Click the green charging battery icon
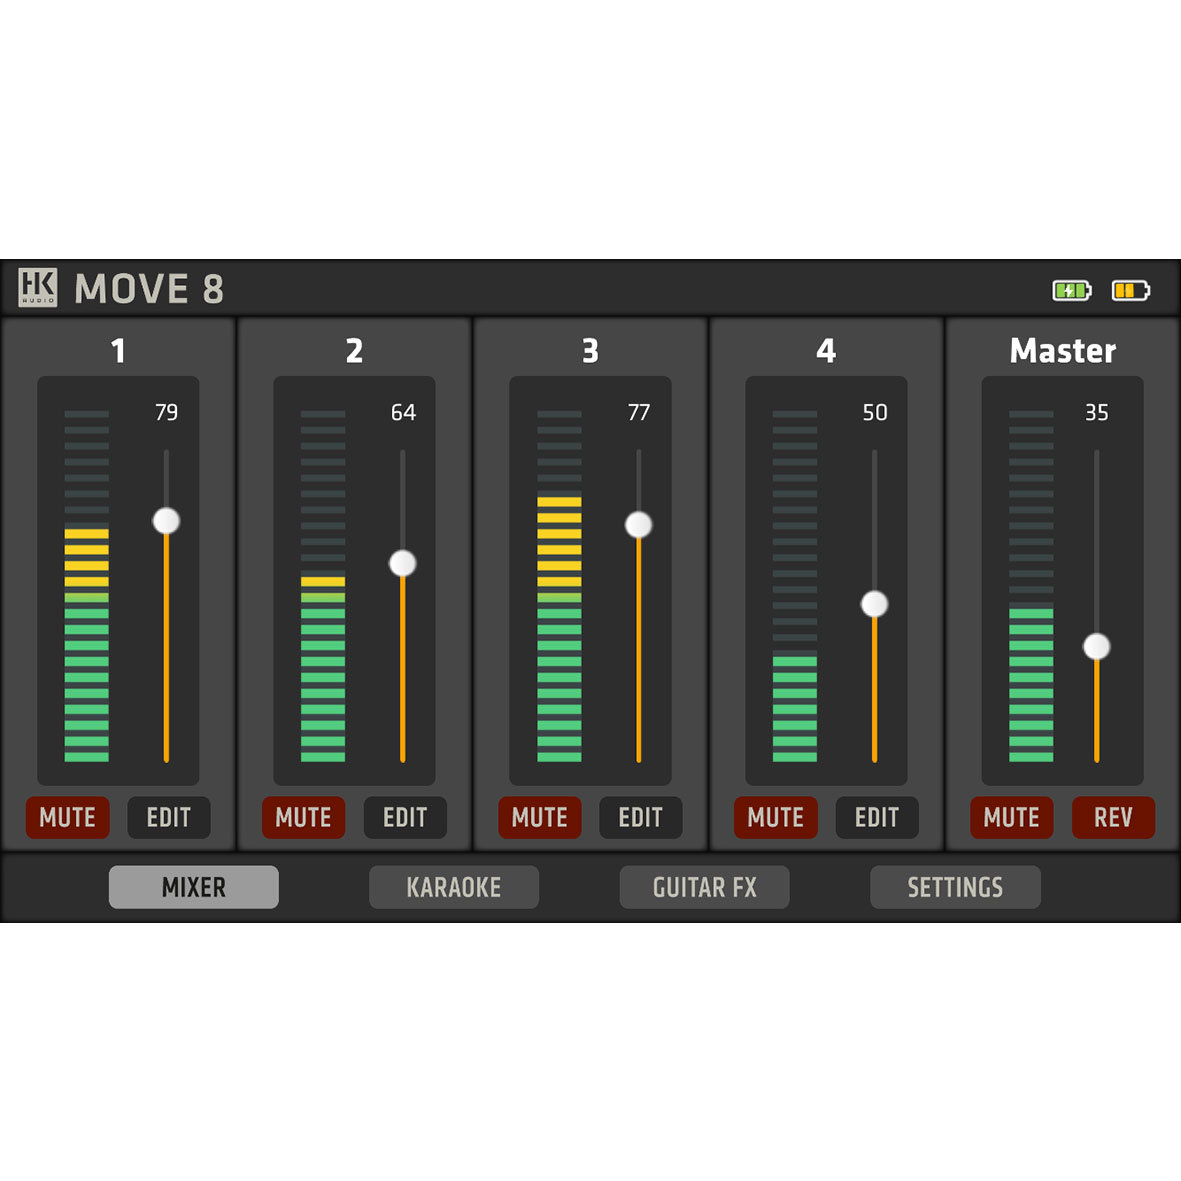Image resolution: width=1181 pixels, height=1181 pixels. point(1071,290)
